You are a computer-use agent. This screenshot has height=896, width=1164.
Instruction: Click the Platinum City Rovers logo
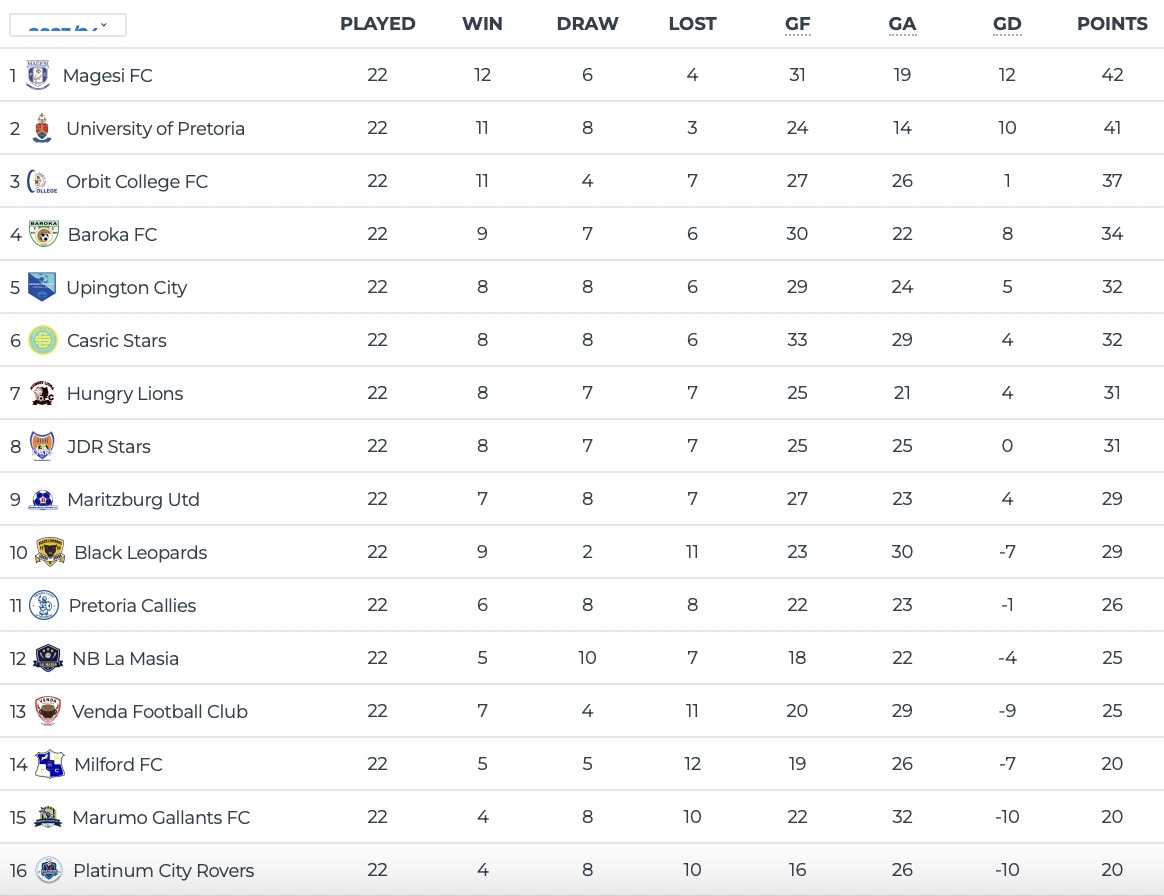click(x=48, y=870)
